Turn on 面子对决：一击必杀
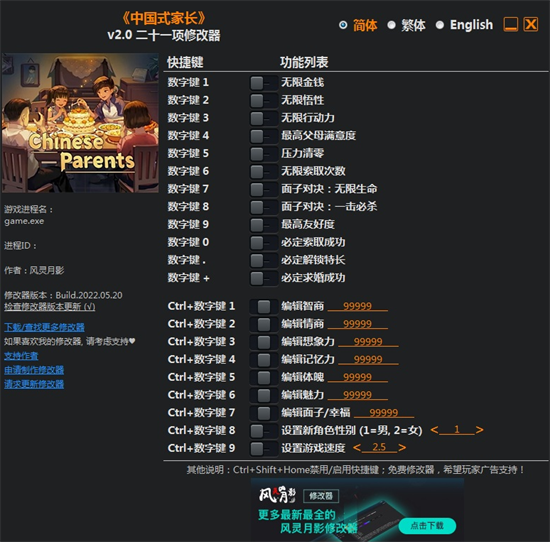This screenshot has height=542, width=550. pyautogui.click(x=263, y=207)
